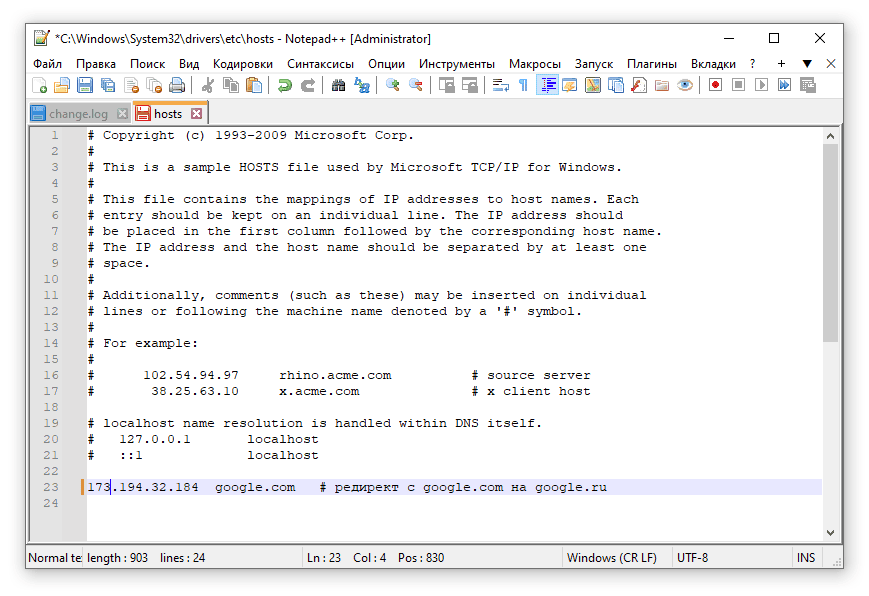Screen dimensions: 869x596
Task: Open the Document List panel icon
Action: tap(616, 85)
